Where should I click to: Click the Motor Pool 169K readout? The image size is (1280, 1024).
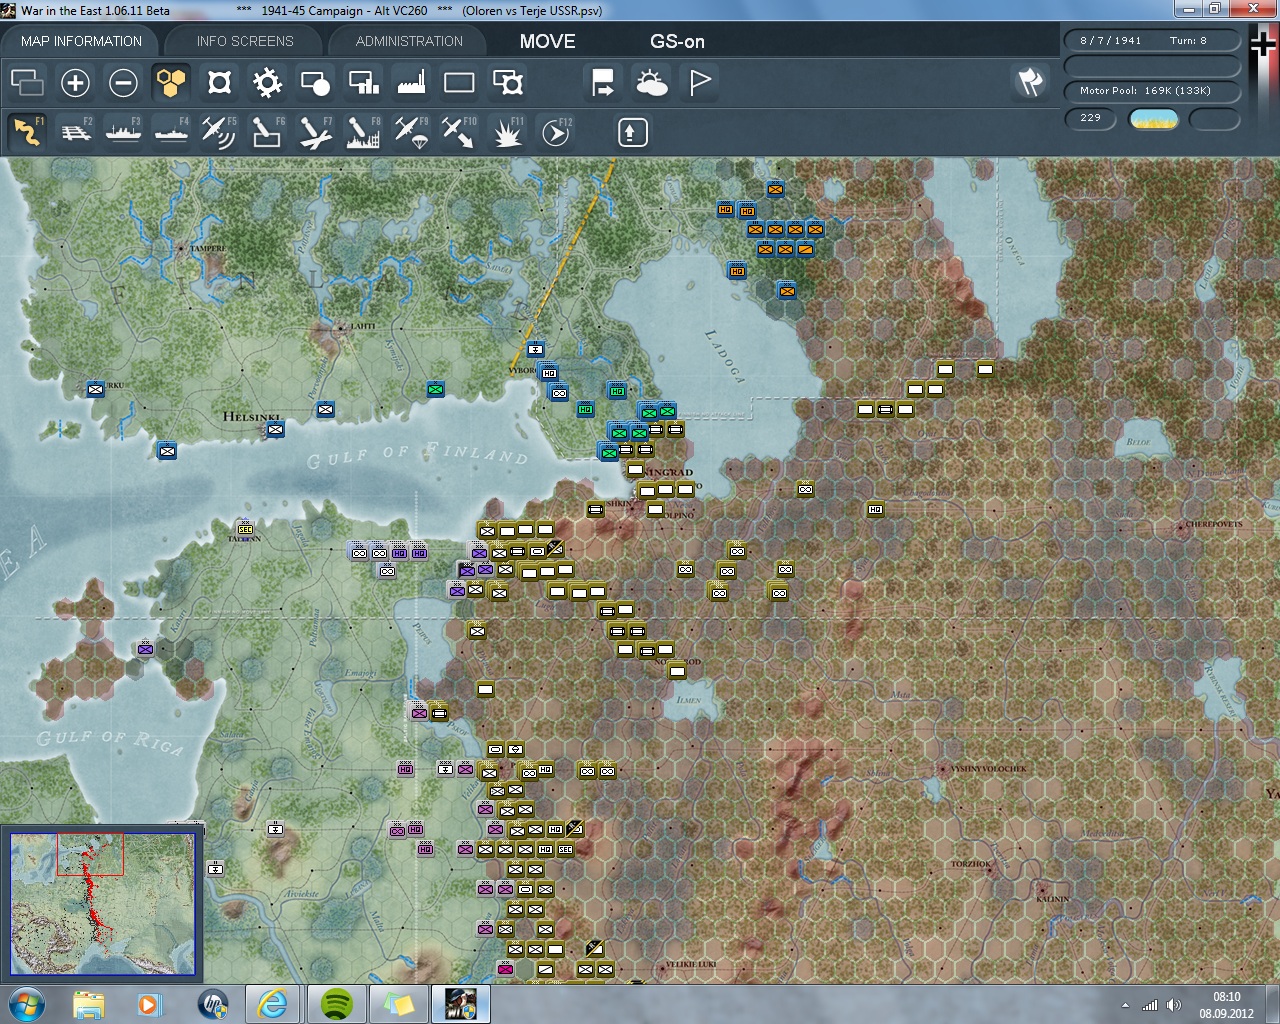pos(1152,90)
